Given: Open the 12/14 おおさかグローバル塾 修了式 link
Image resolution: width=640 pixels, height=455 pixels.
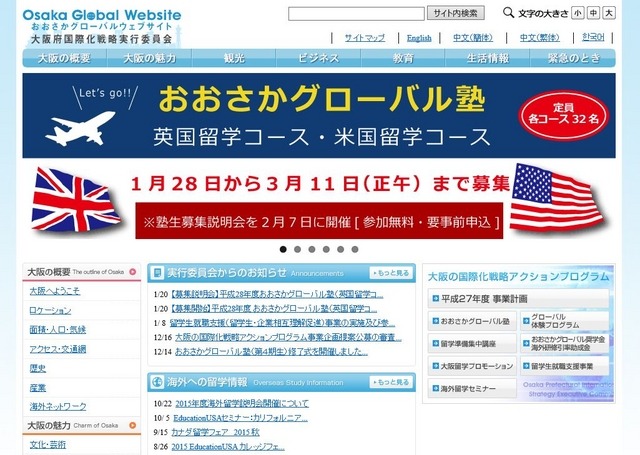Looking at the screenshot, I should pyautogui.click(x=271, y=351).
